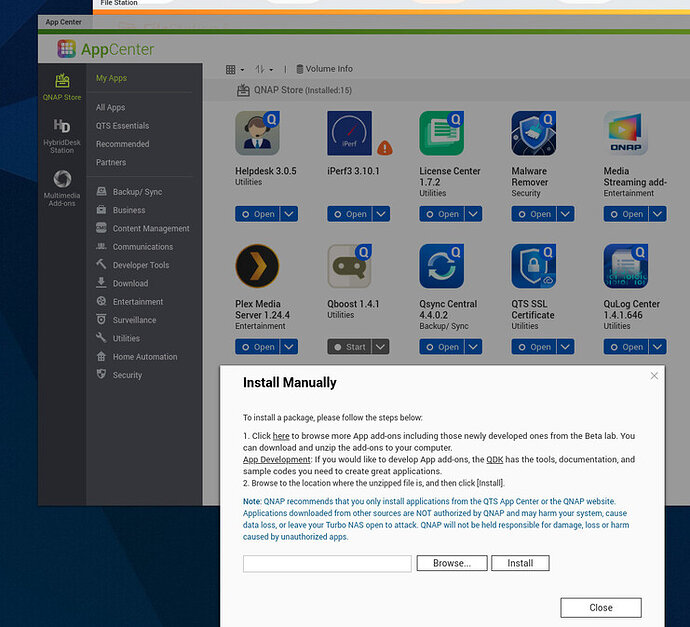Select Partners category
690x627 pixels.
111,162
